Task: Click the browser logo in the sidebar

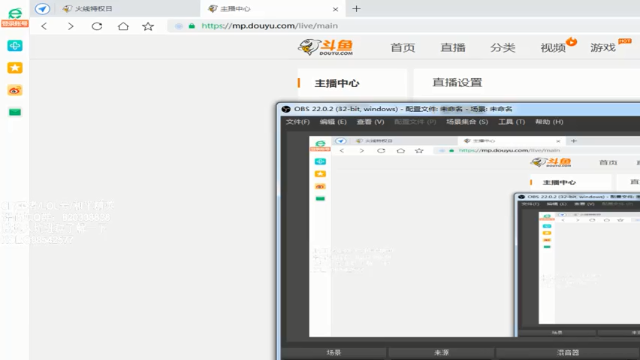Action: click(15, 13)
